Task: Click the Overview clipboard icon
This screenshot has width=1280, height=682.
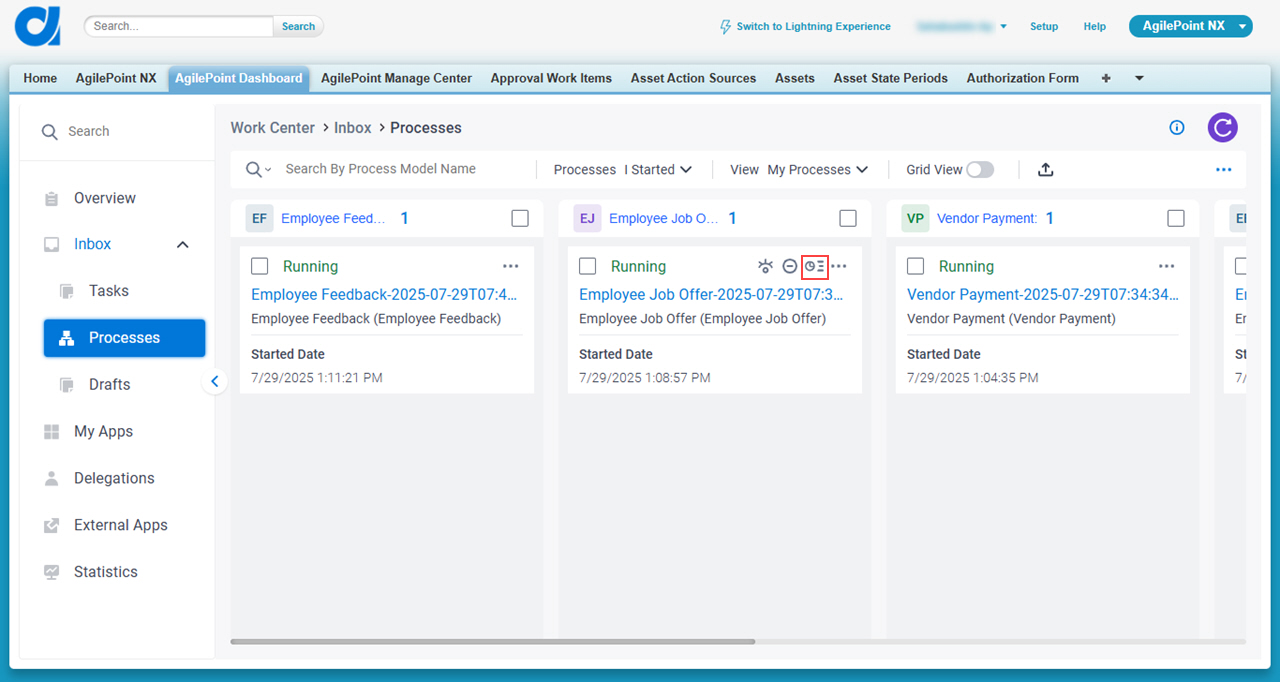Action: point(51,199)
